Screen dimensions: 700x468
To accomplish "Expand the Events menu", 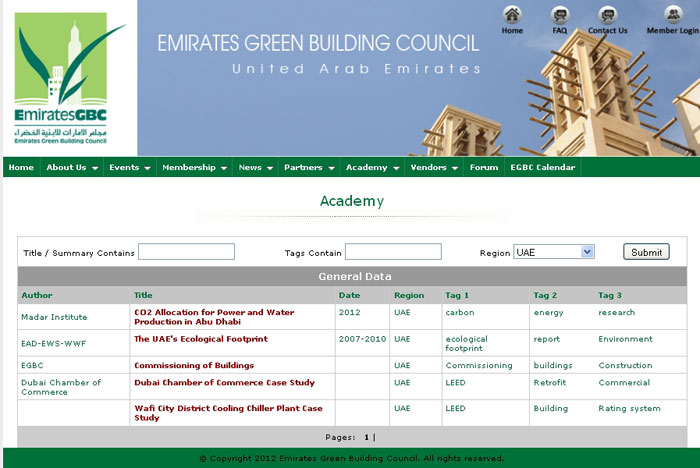I will 130,167.
